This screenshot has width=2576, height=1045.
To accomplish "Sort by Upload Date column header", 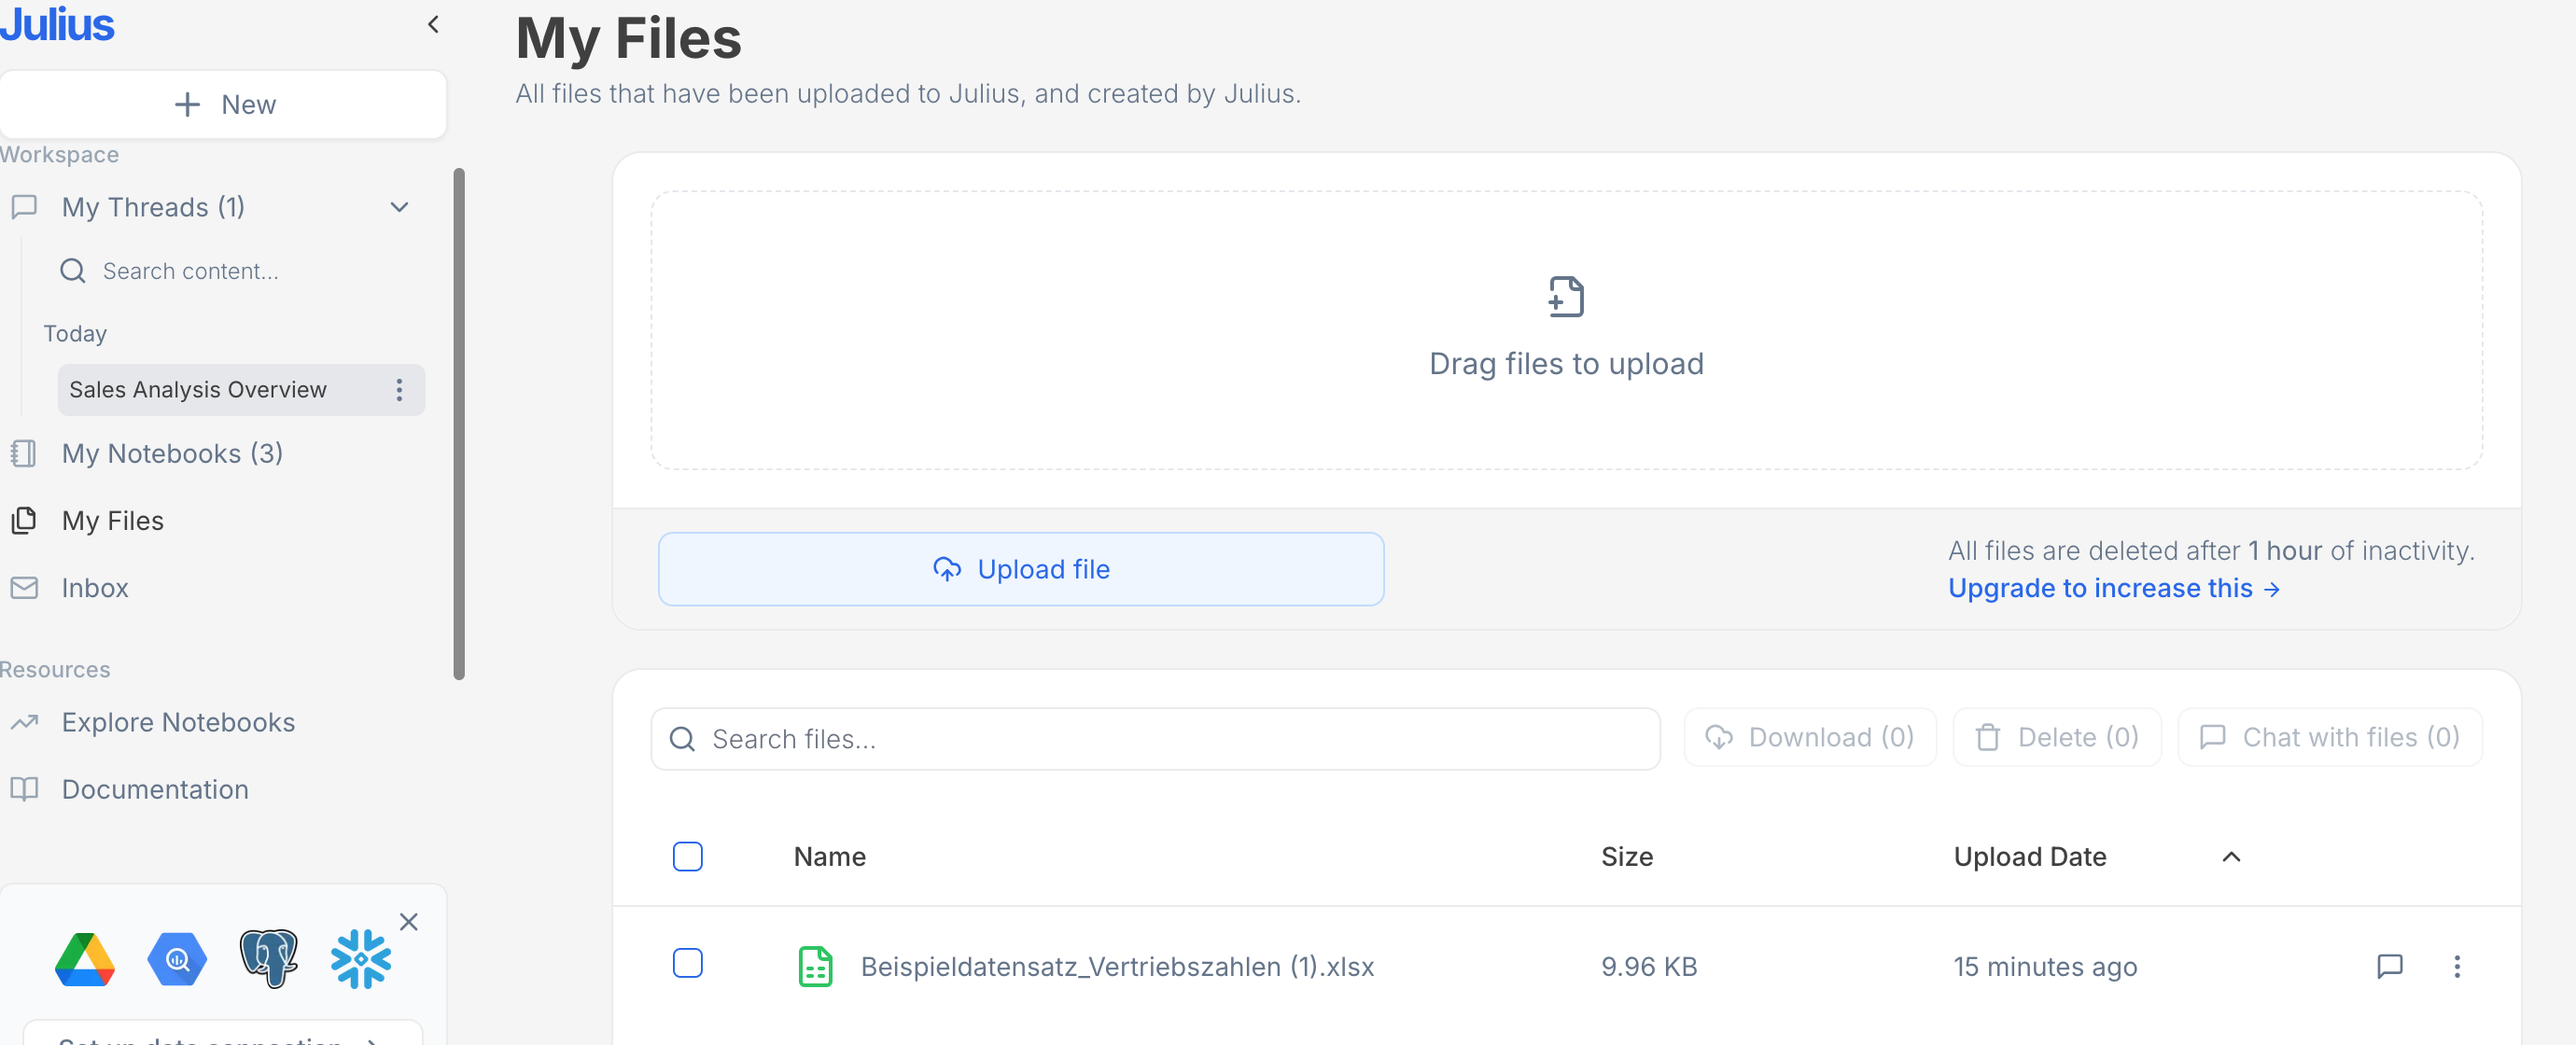I will click(2029, 857).
